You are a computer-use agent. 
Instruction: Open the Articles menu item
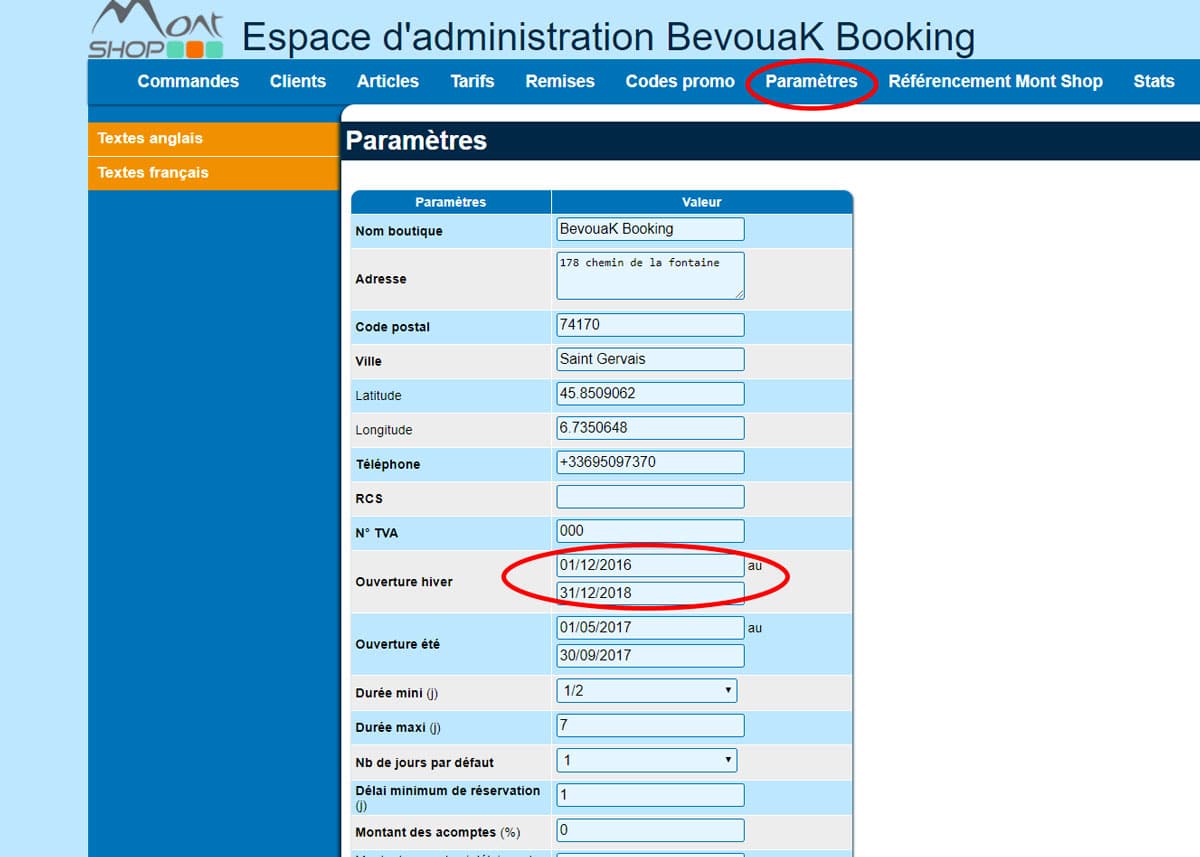click(388, 81)
